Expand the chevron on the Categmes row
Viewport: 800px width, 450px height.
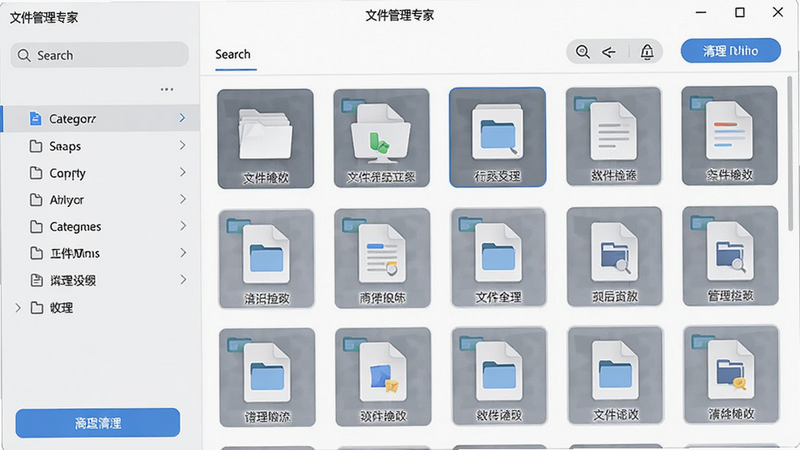point(182,226)
